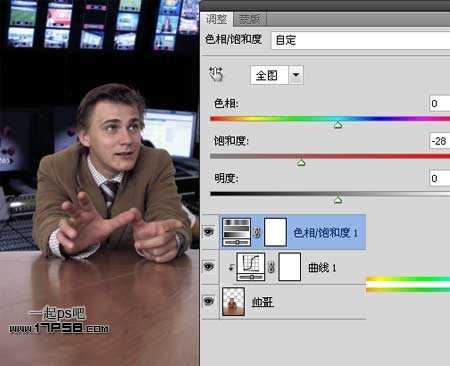
Task: Toggle visibility of the 帅哥 layer
Action: click(209, 301)
